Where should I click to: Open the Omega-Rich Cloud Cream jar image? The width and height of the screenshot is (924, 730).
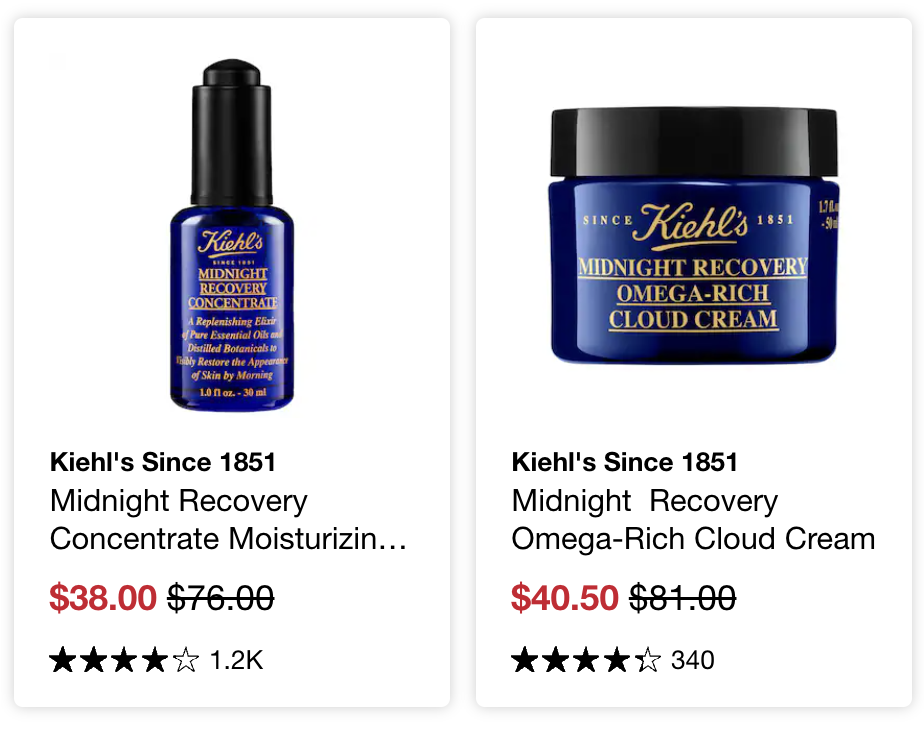(694, 234)
